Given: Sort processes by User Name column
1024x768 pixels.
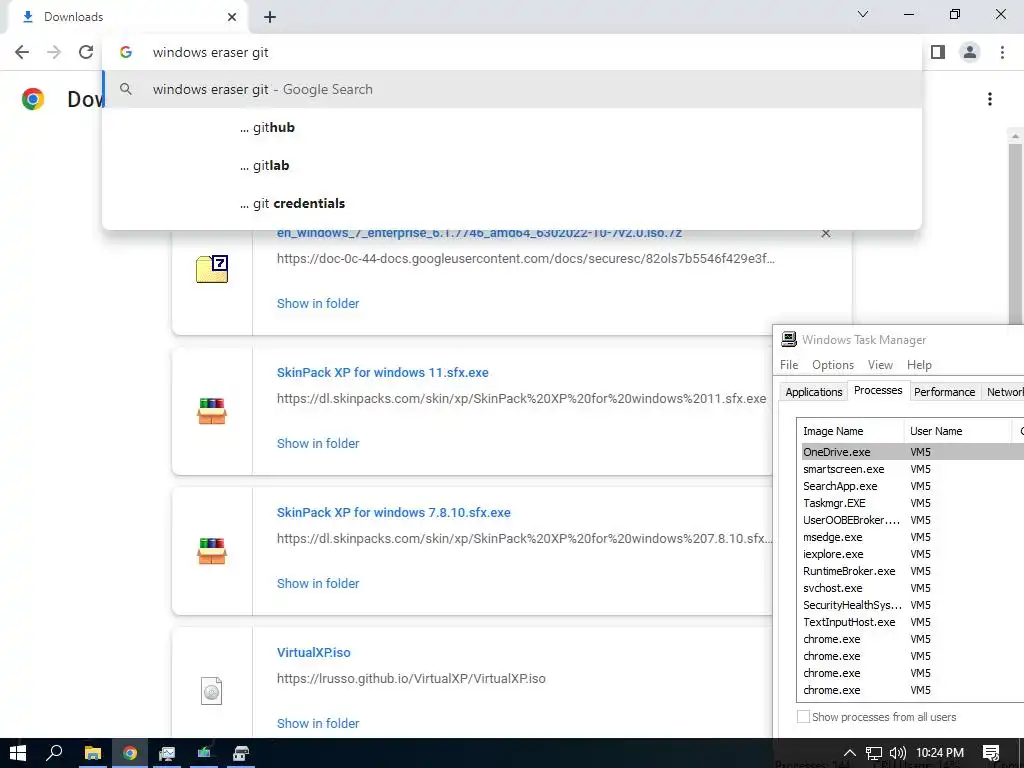Looking at the screenshot, I should coord(958,431).
